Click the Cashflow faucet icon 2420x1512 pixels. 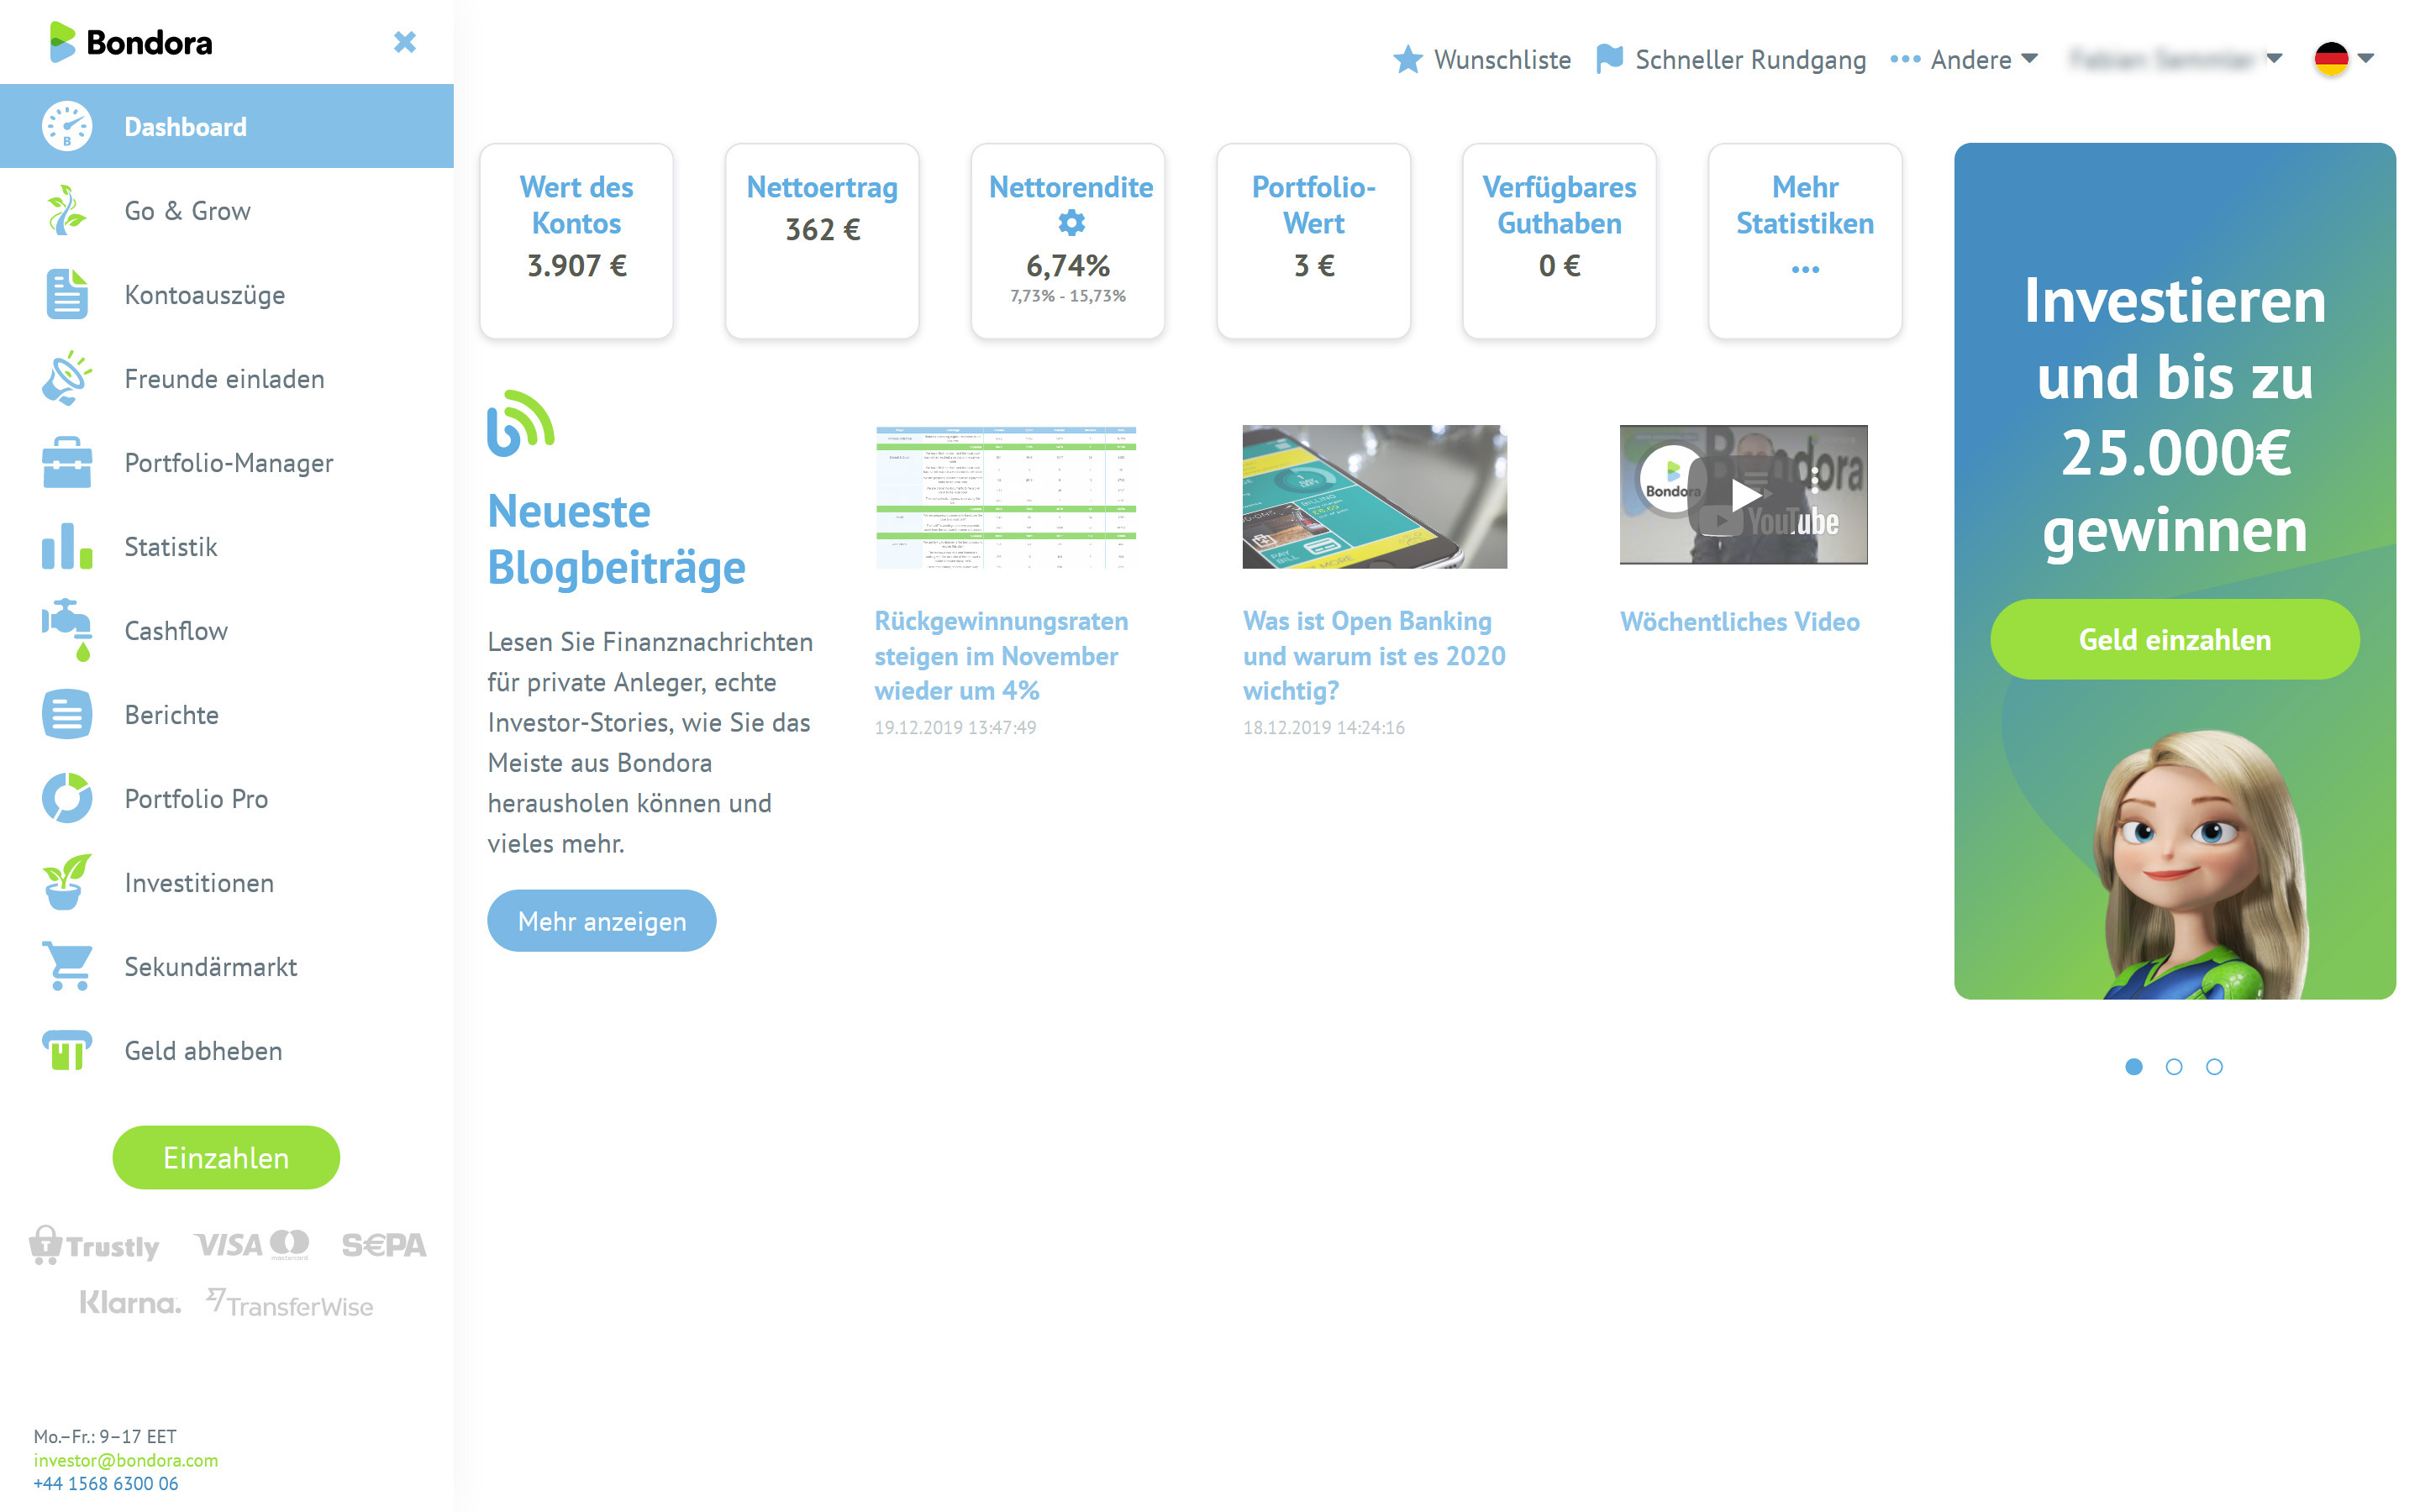click(67, 630)
